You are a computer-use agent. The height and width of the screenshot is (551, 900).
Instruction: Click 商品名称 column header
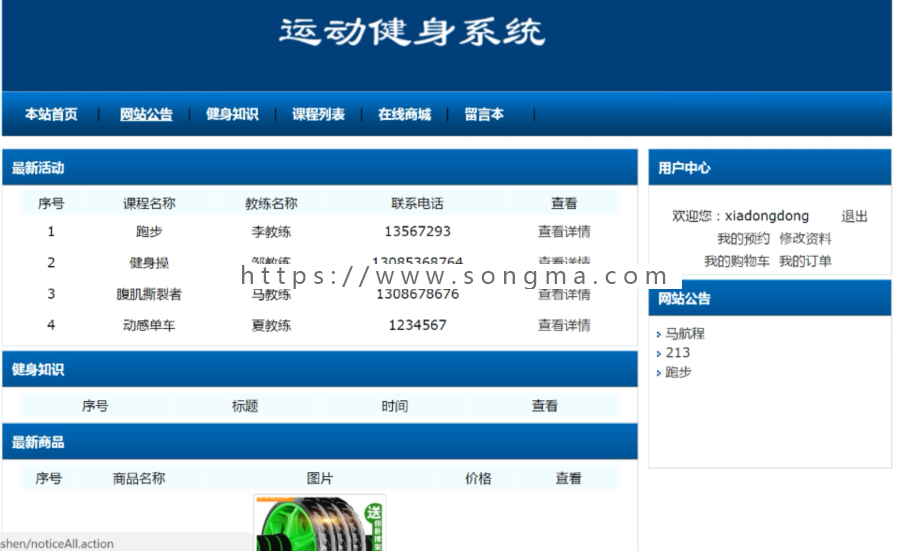139,479
